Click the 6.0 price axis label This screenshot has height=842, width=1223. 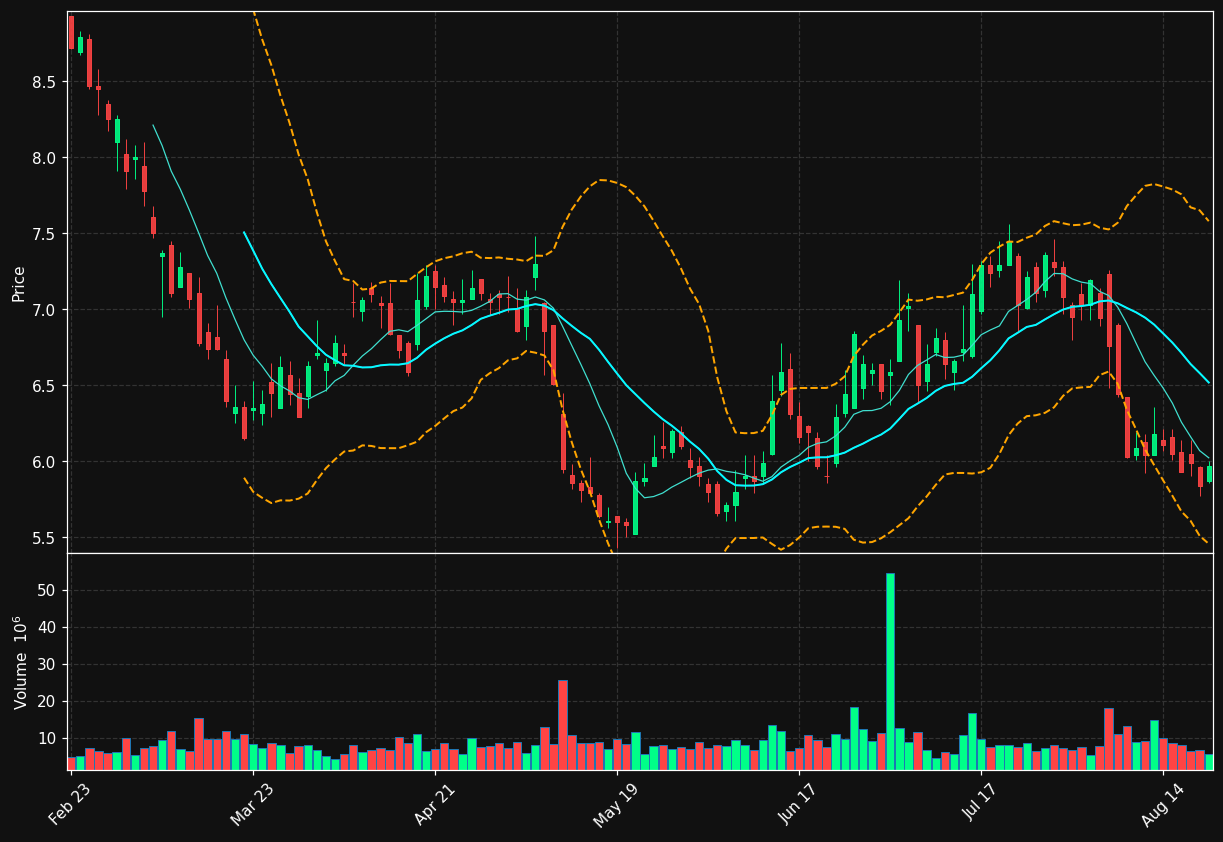(44, 462)
